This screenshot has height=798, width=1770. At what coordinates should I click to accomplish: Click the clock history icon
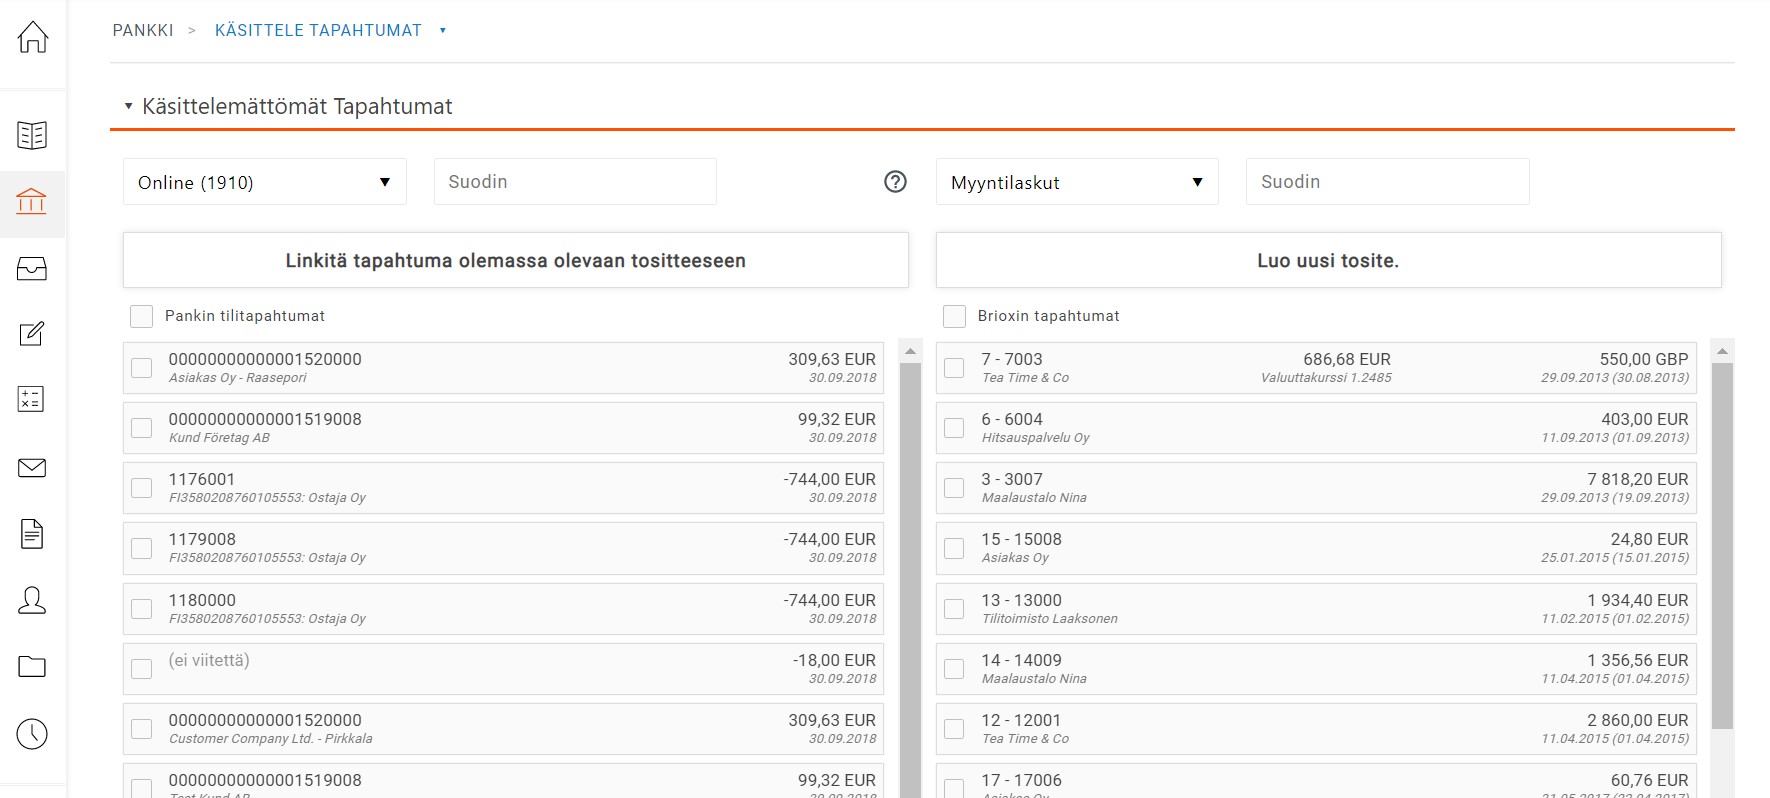[32, 734]
